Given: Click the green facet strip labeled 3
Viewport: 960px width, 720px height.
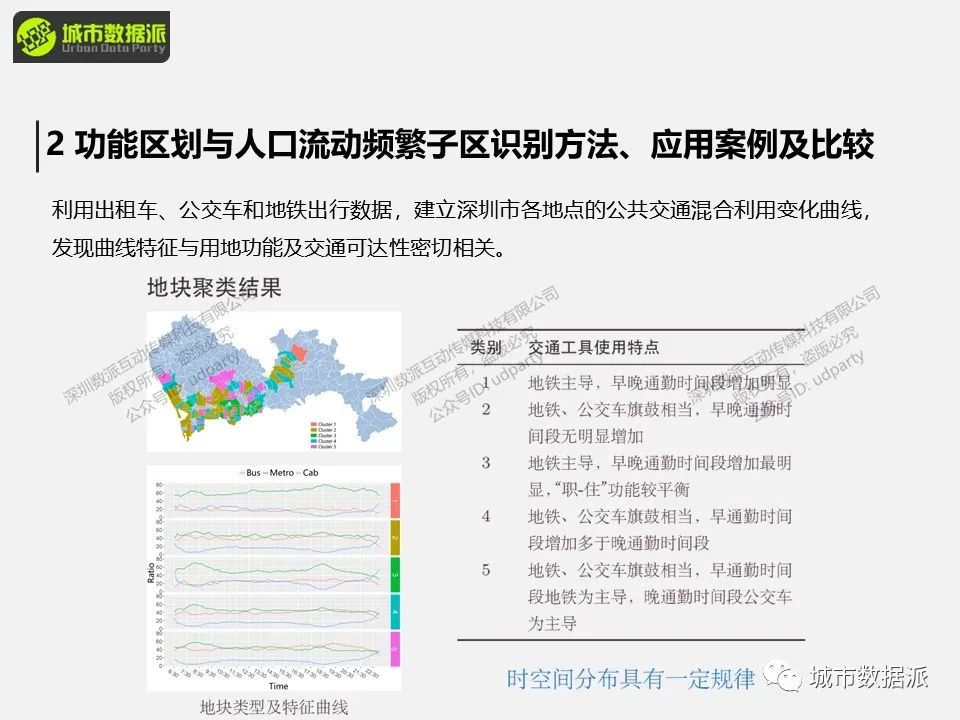Looking at the screenshot, I should pos(395,574).
